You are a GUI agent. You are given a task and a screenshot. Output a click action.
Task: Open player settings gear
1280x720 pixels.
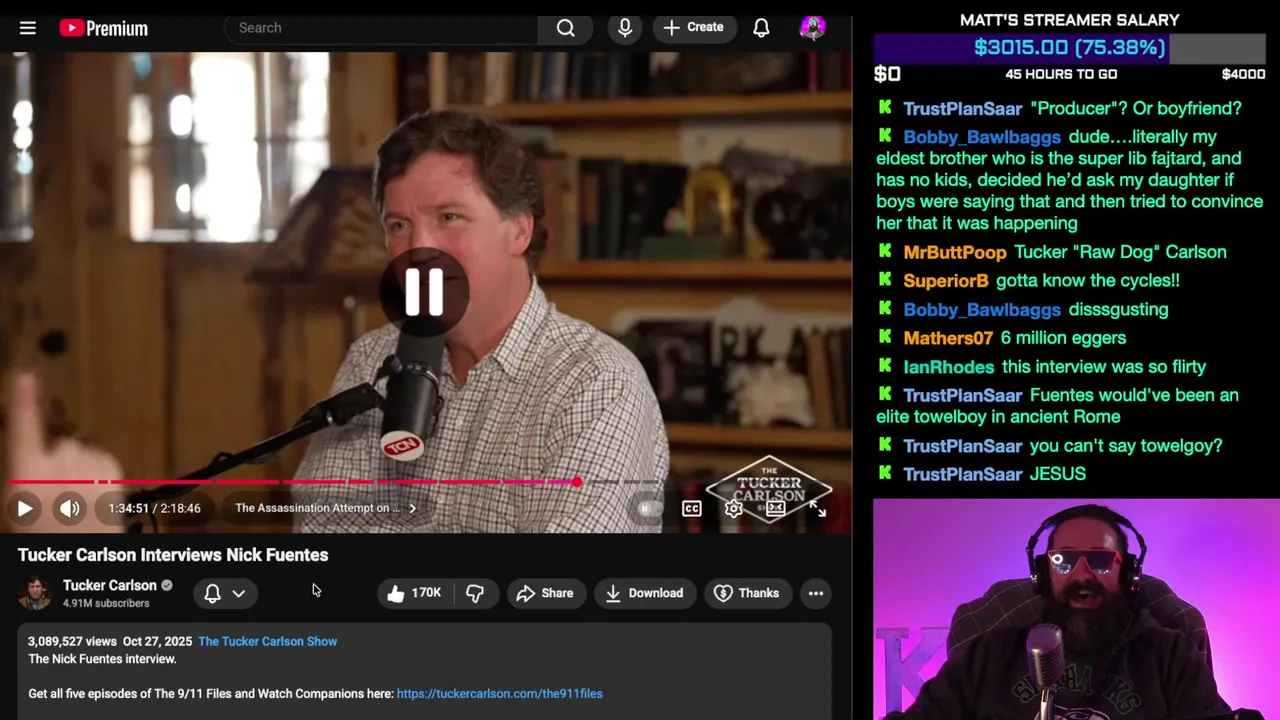click(x=734, y=509)
